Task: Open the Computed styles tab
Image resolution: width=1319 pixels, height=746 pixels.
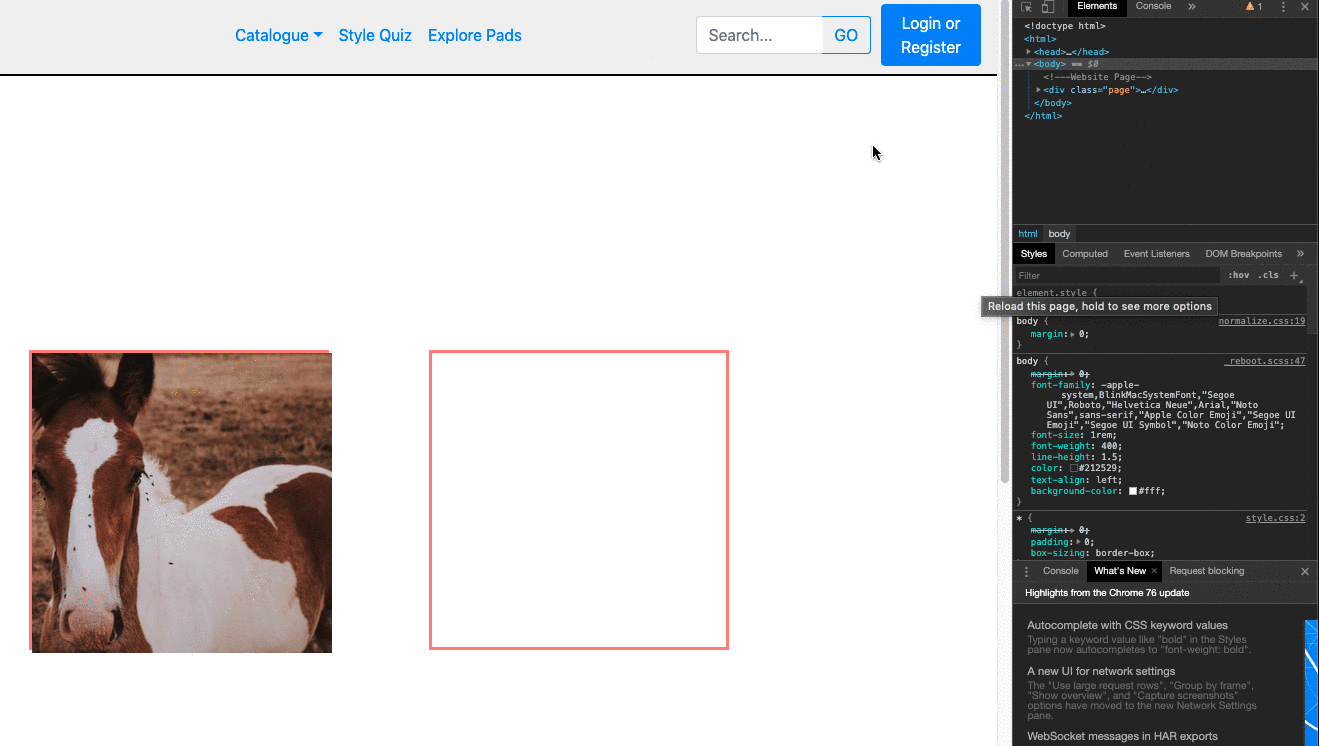Action: click(x=1085, y=254)
